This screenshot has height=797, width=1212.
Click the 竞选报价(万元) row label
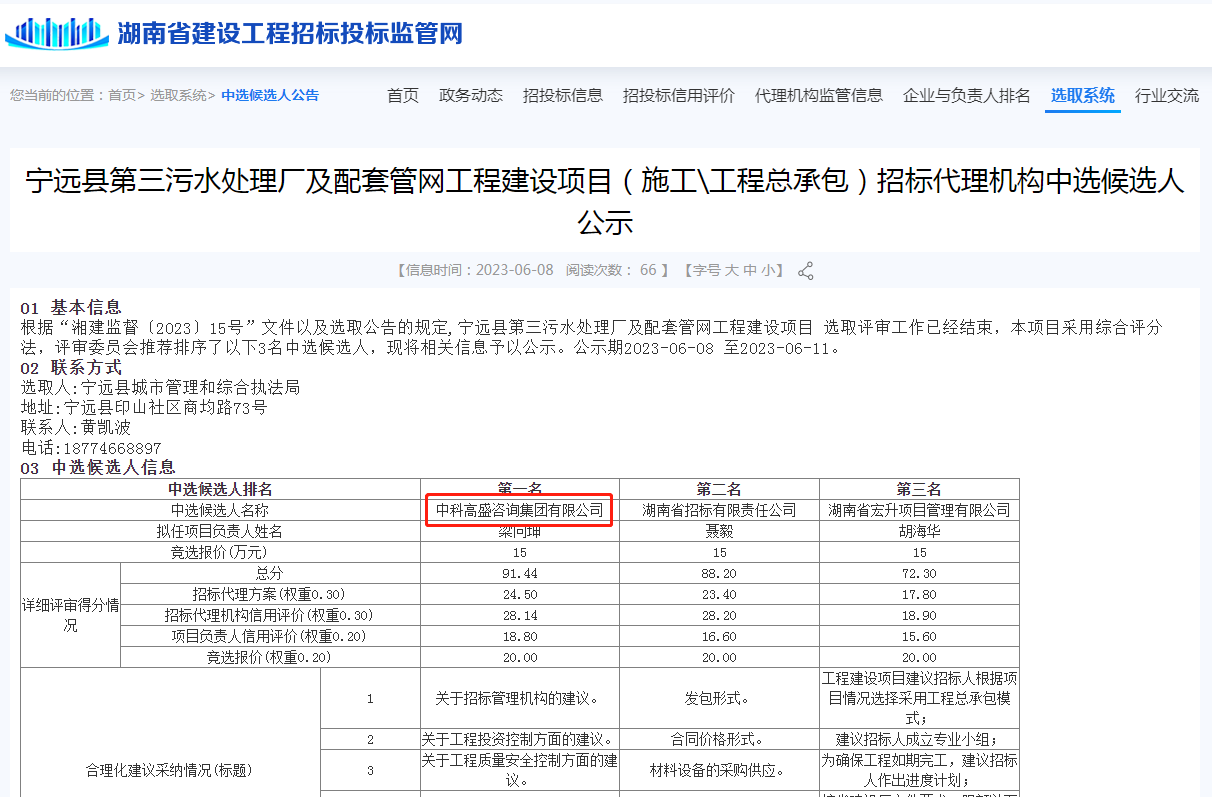tap(220, 552)
